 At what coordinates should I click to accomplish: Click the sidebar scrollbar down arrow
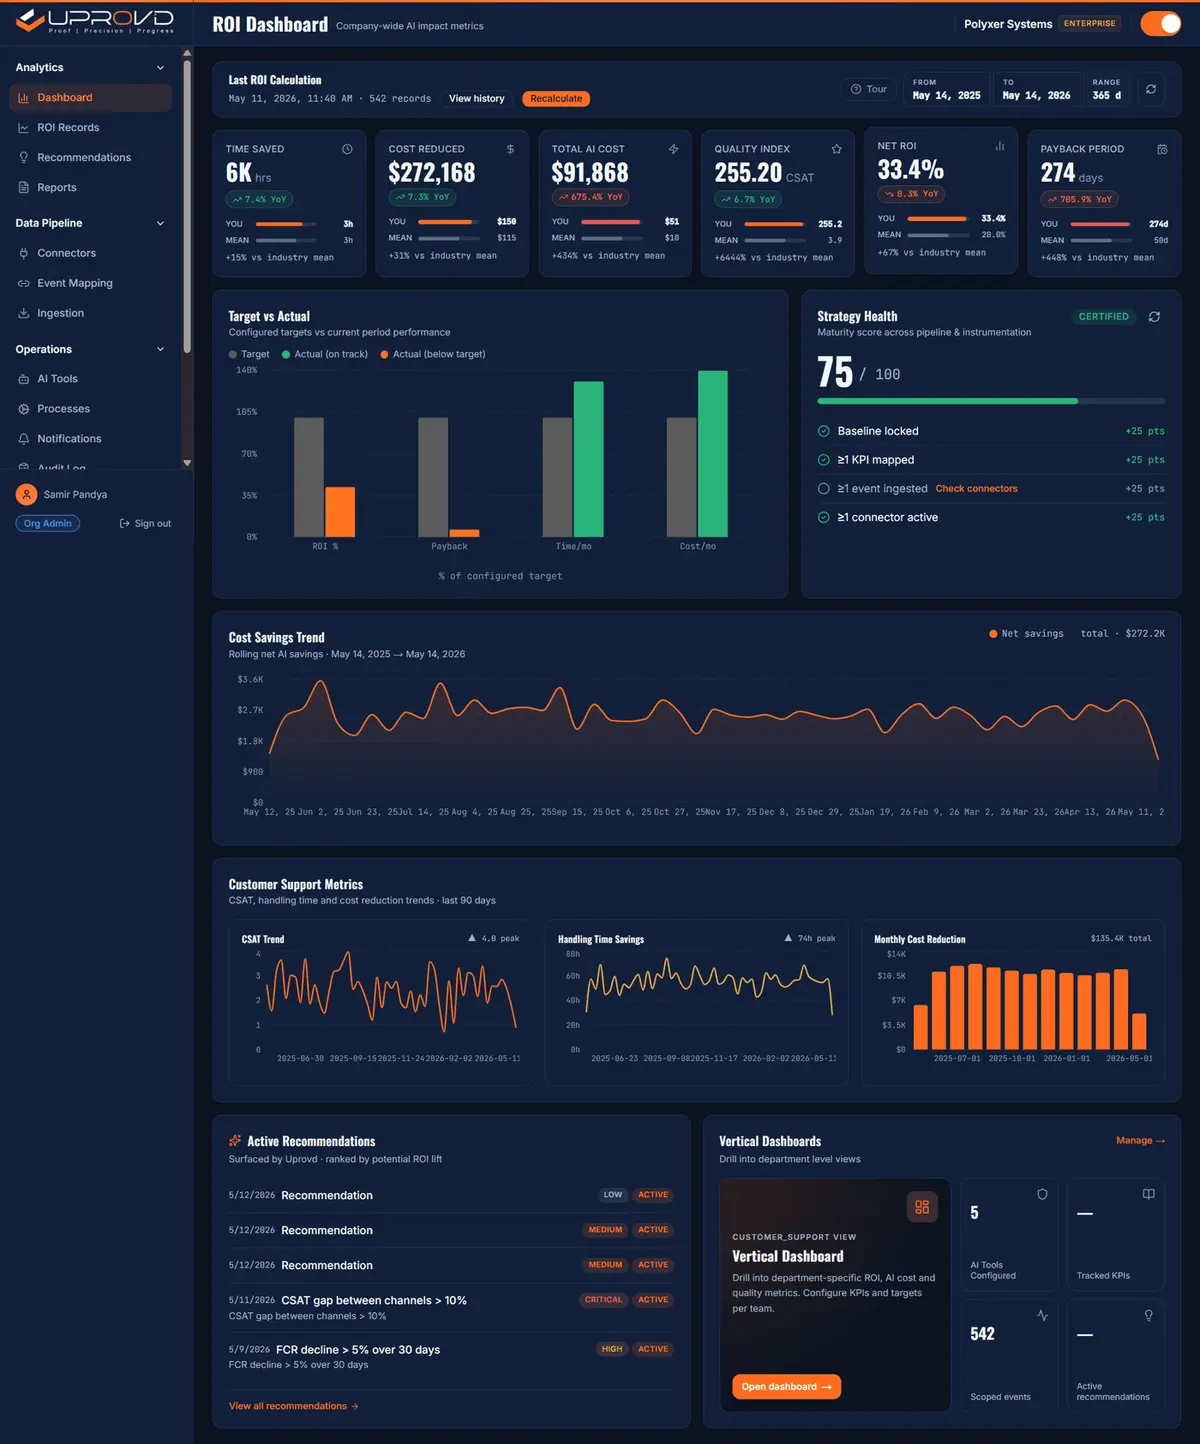pyautogui.click(x=187, y=463)
